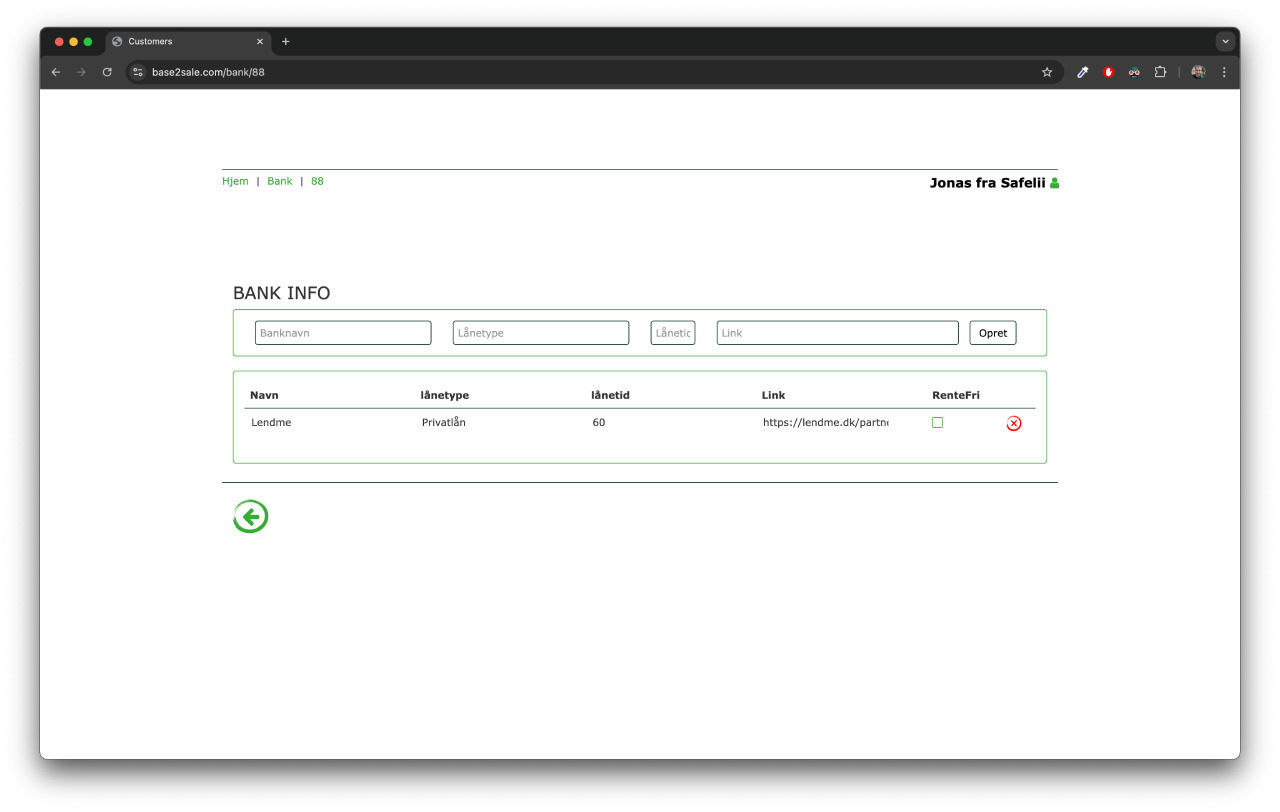
Task: Expand the tab search dropdown arrow
Action: pos(1225,41)
